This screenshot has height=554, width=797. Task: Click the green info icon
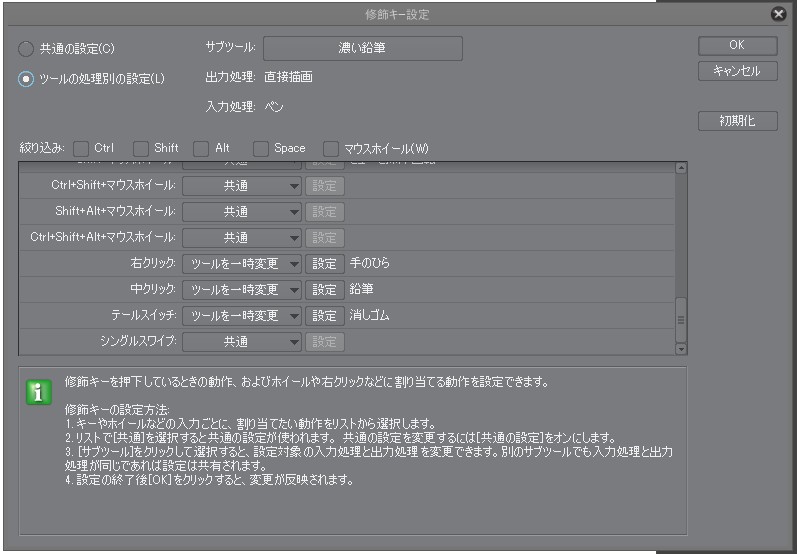click(x=38, y=392)
